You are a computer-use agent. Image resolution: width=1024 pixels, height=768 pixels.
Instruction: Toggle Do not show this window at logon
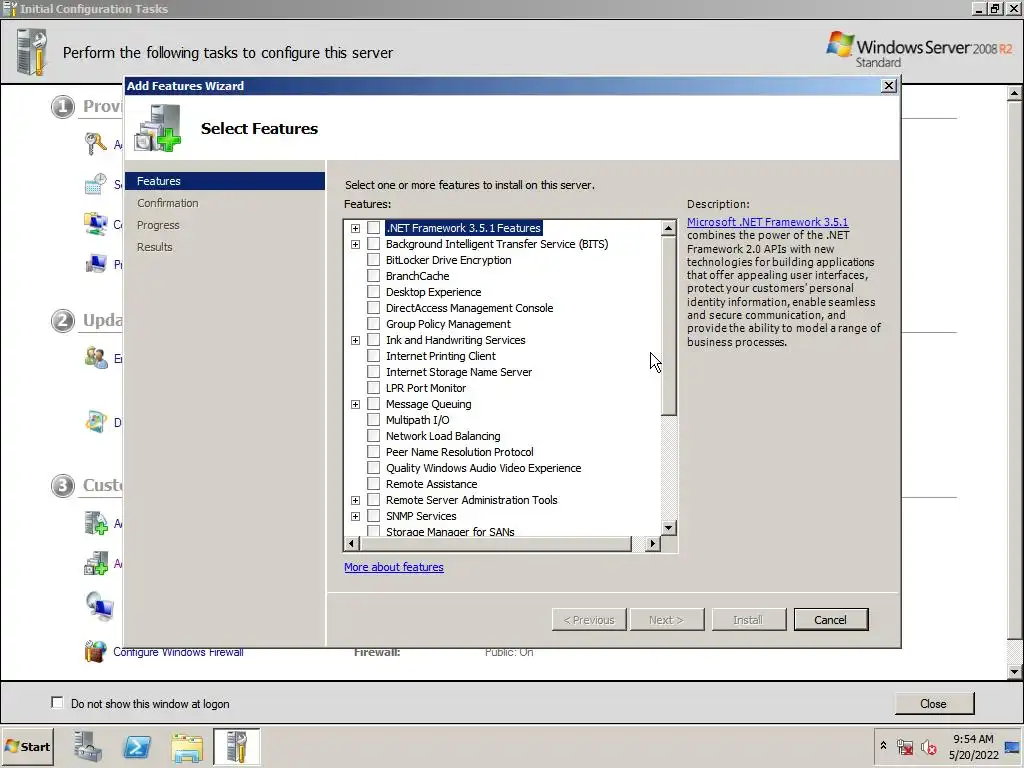(x=57, y=703)
